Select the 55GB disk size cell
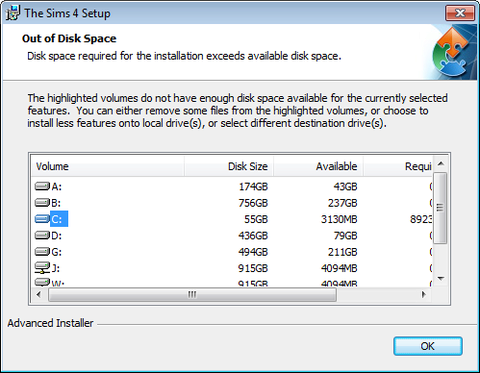 tap(256, 219)
